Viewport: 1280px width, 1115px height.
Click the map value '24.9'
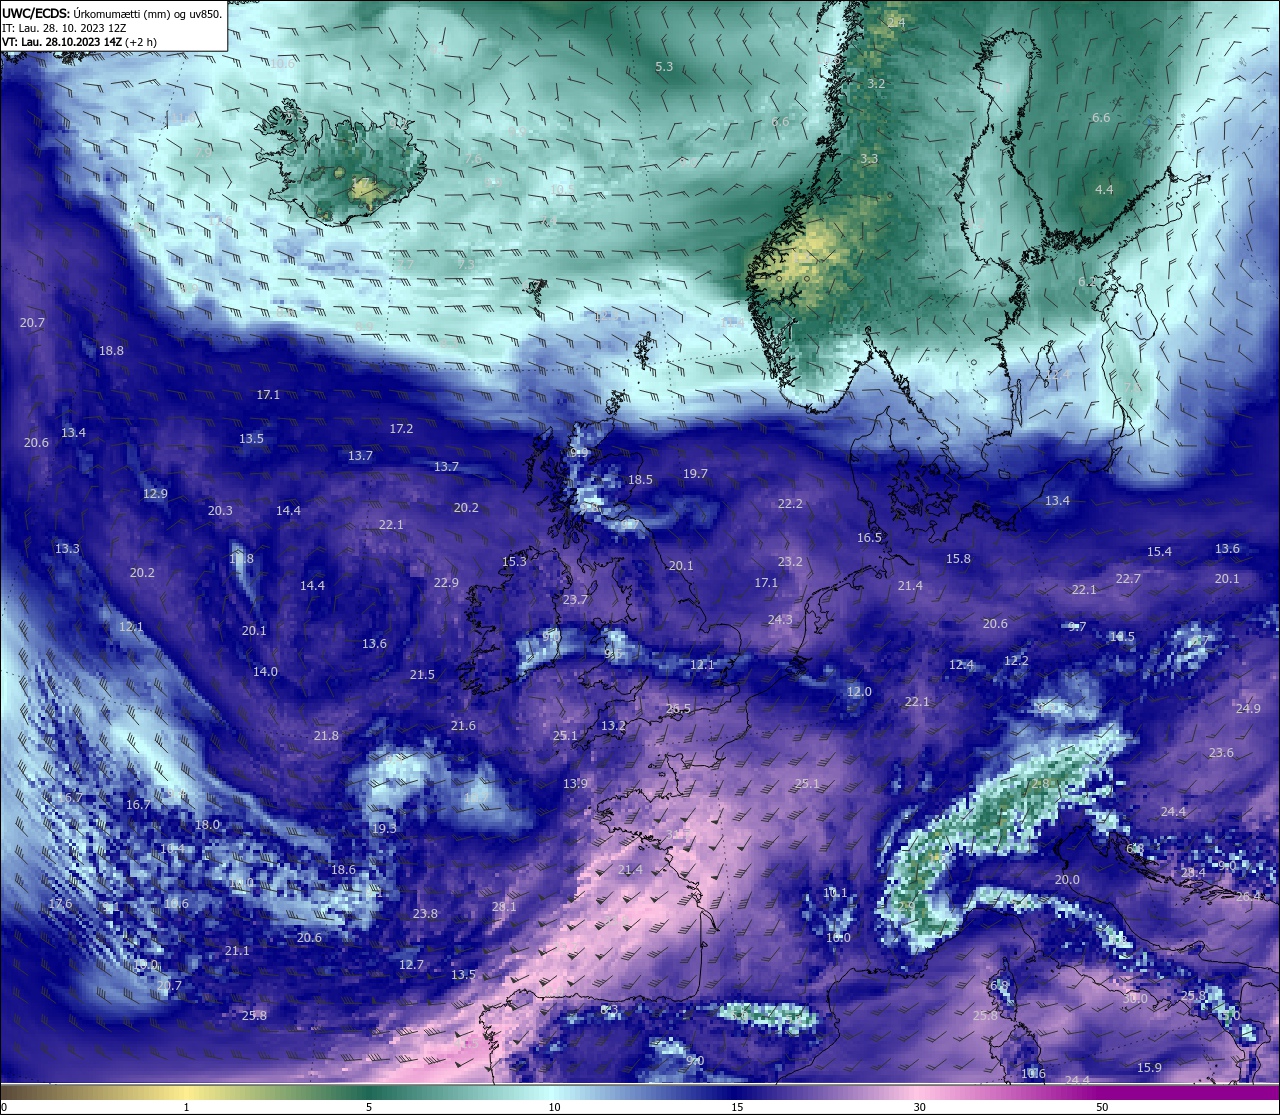click(1248, 709)
